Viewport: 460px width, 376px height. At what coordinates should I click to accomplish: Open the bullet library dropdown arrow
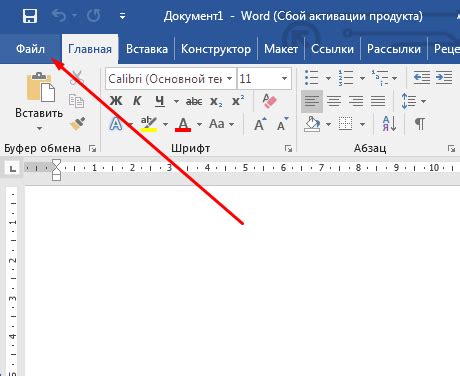coord(328,78)
